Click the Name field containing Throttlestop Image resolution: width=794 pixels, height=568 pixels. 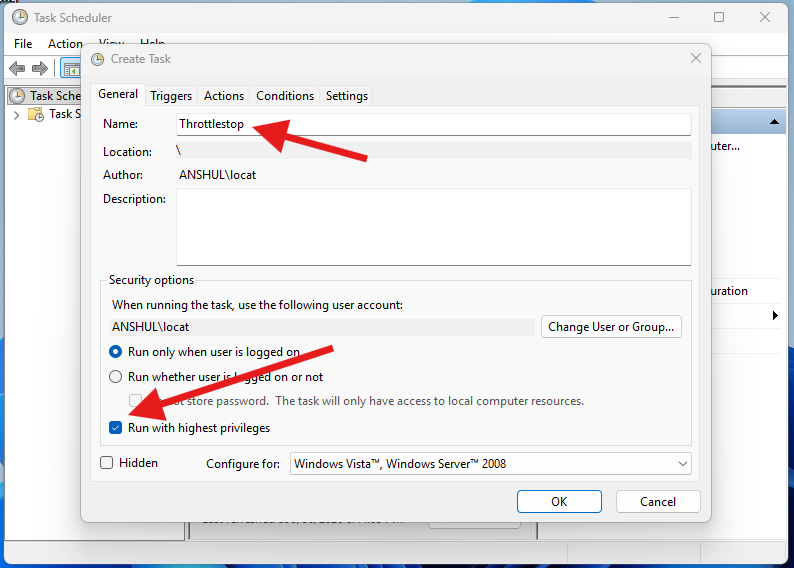434,125
